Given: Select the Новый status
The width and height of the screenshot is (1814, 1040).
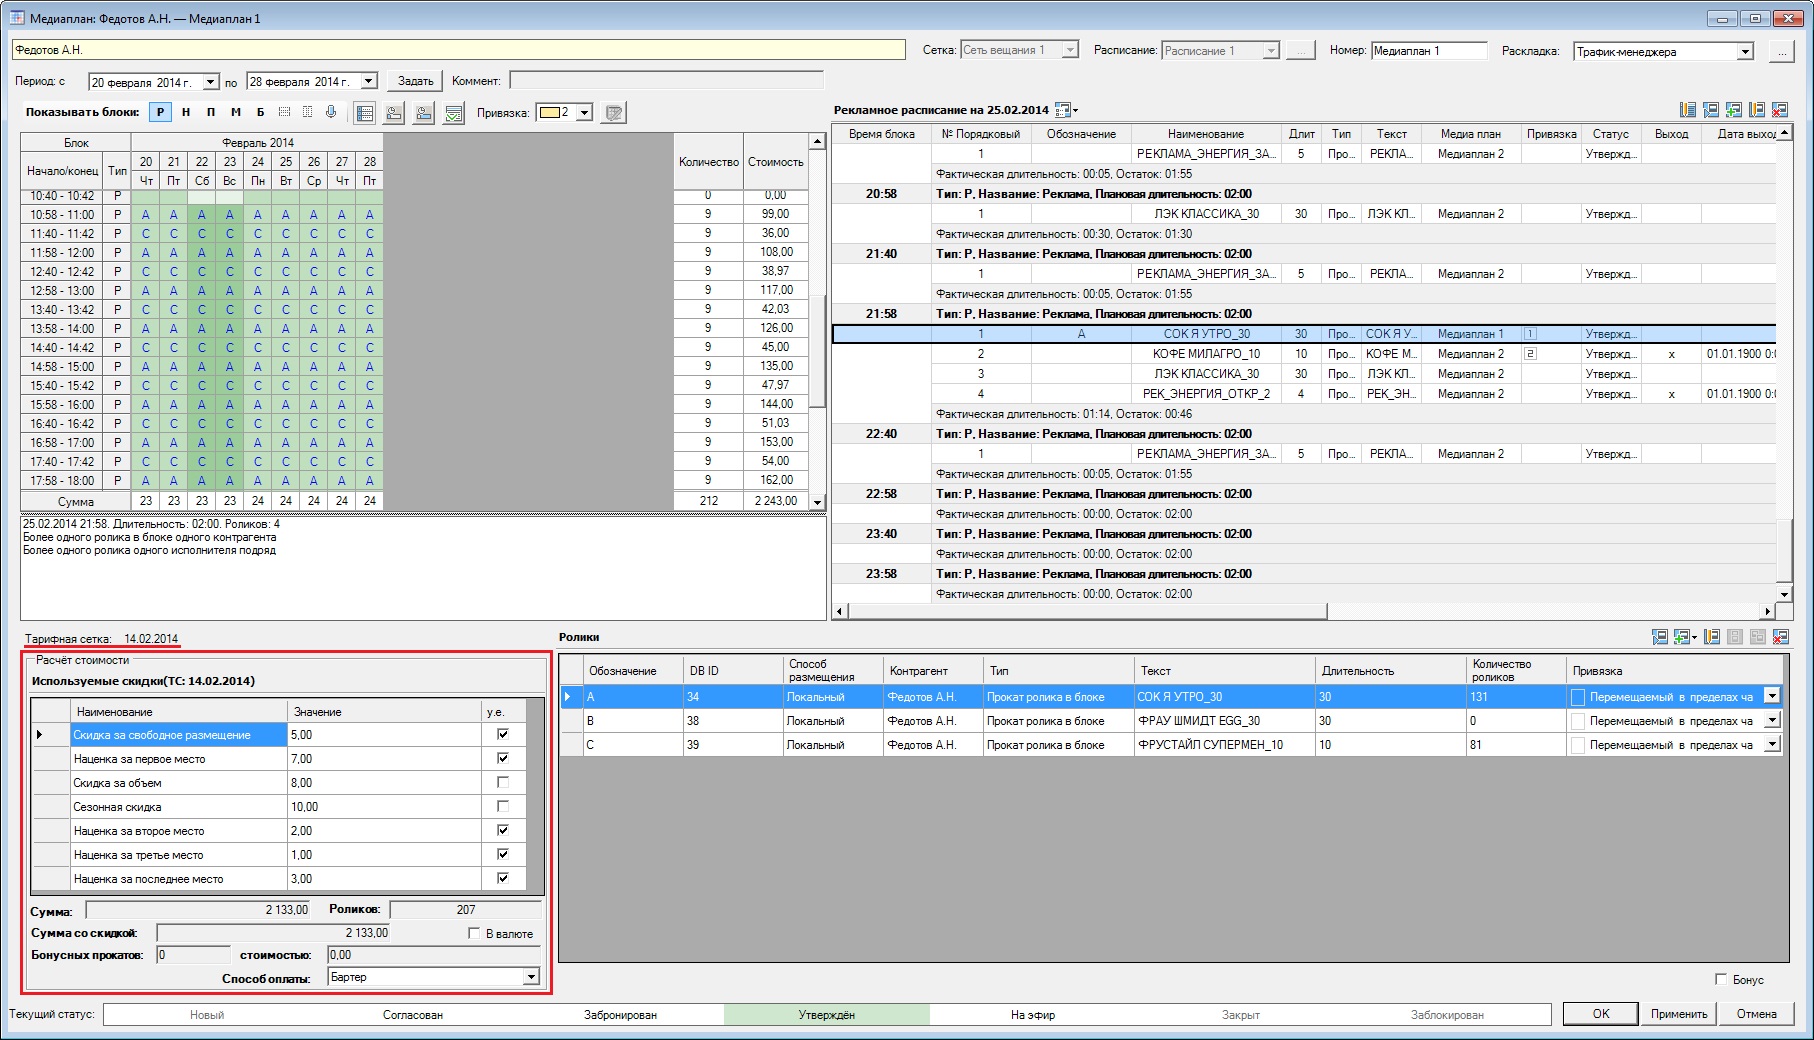Looking at the screenshot, I should 207,1014.
